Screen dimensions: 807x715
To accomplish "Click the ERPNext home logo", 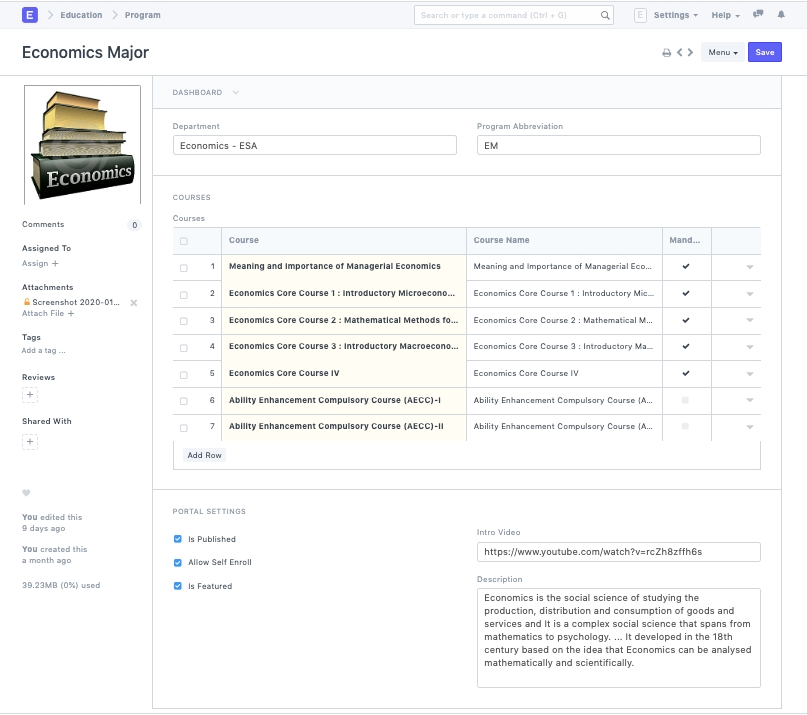I will [x=30, y=15].
